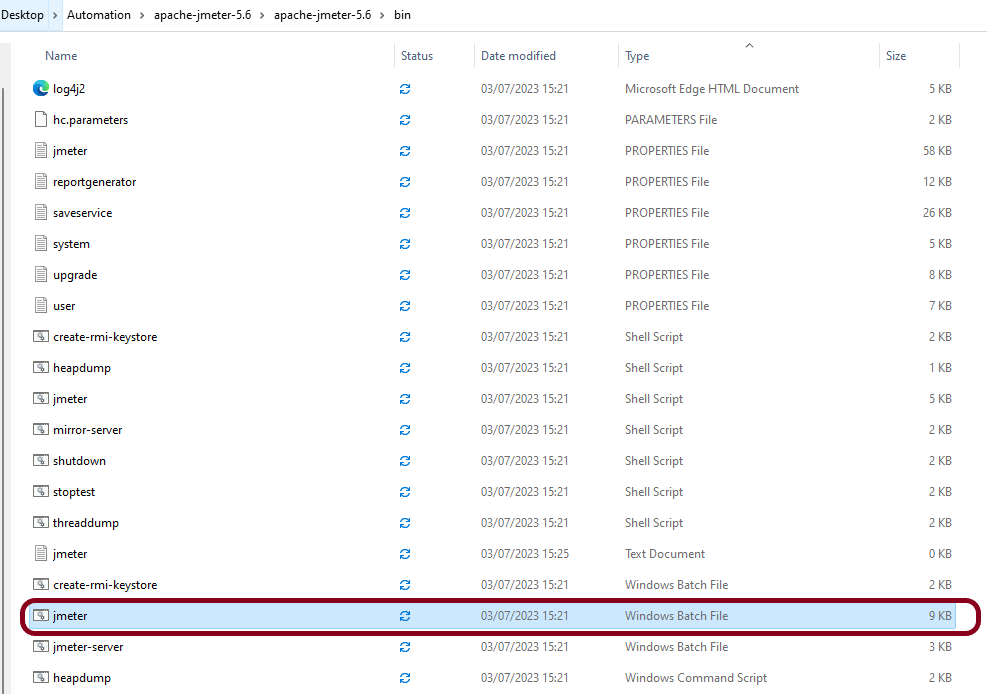Select the threaddump shell script file name
The height and width of the screenshot is (694, 987).
click(86, 523)
